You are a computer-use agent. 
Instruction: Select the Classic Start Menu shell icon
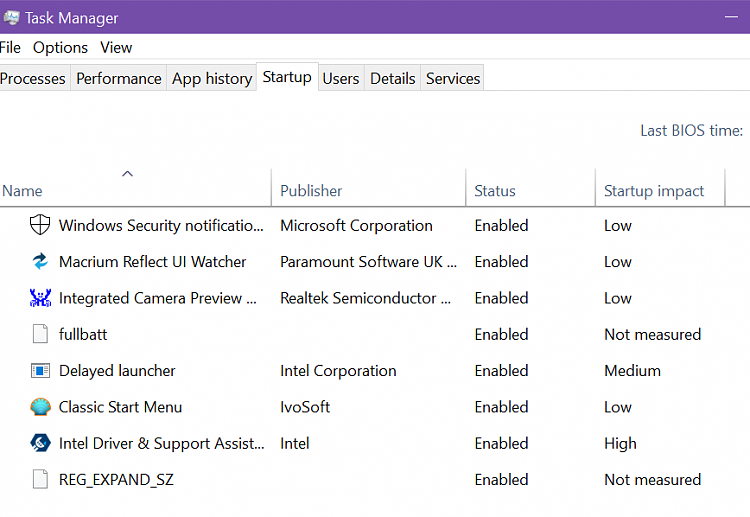(40, 407)
